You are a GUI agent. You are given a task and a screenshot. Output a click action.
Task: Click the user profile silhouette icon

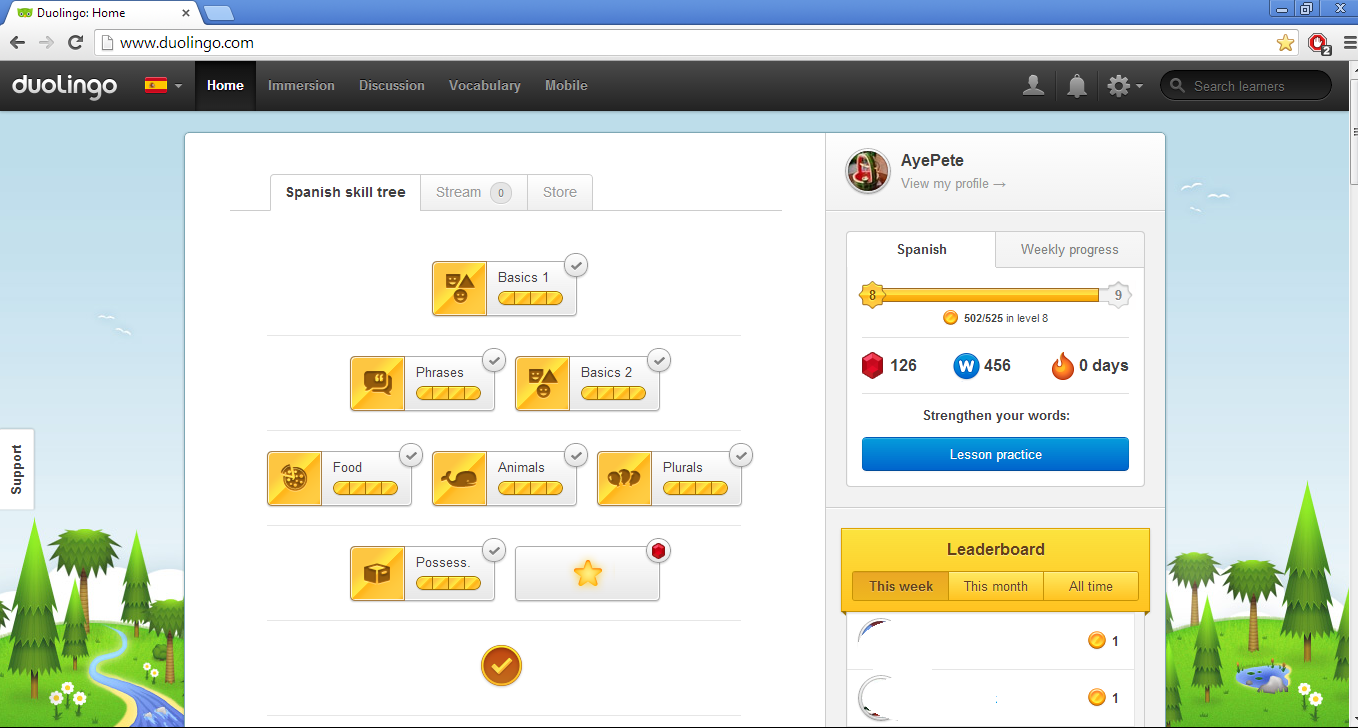1034,86
